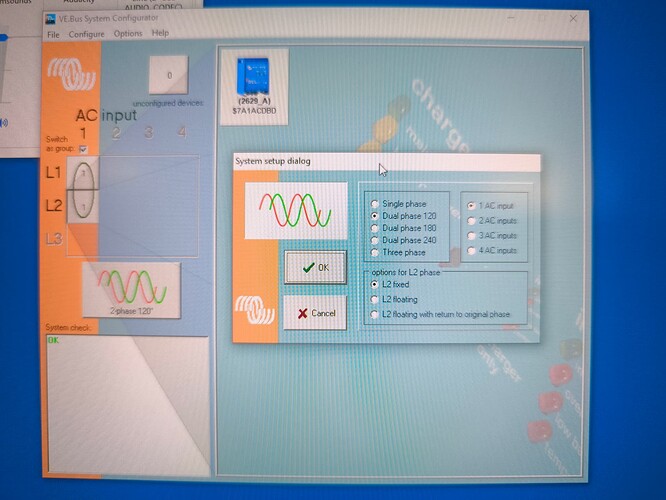This screenshot has height=500, width=666.
Task: Confirm the dialog with OK button
Action: (x=316, y=267)
